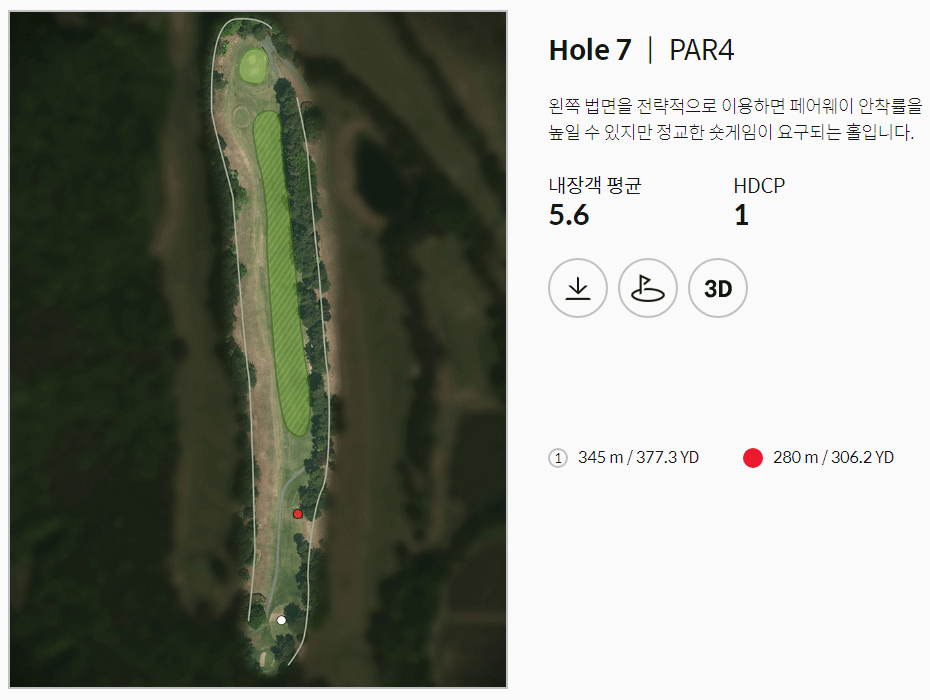Viewport: 930px width, 700px height.
Task: Click the white tee box marker
Action: 280,620
